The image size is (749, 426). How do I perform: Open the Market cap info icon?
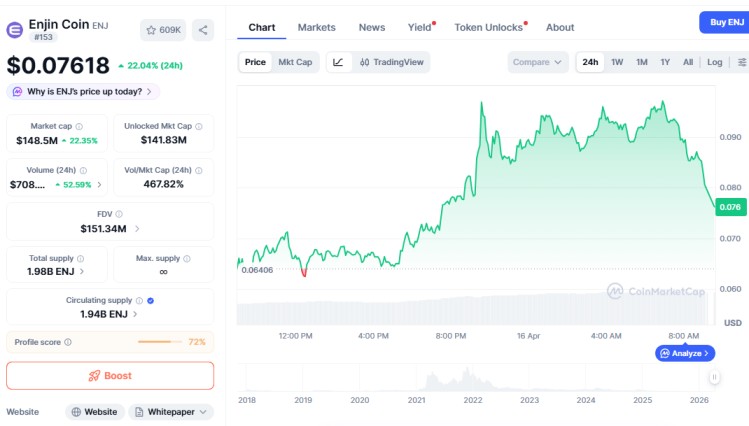[x=79, y=127]
